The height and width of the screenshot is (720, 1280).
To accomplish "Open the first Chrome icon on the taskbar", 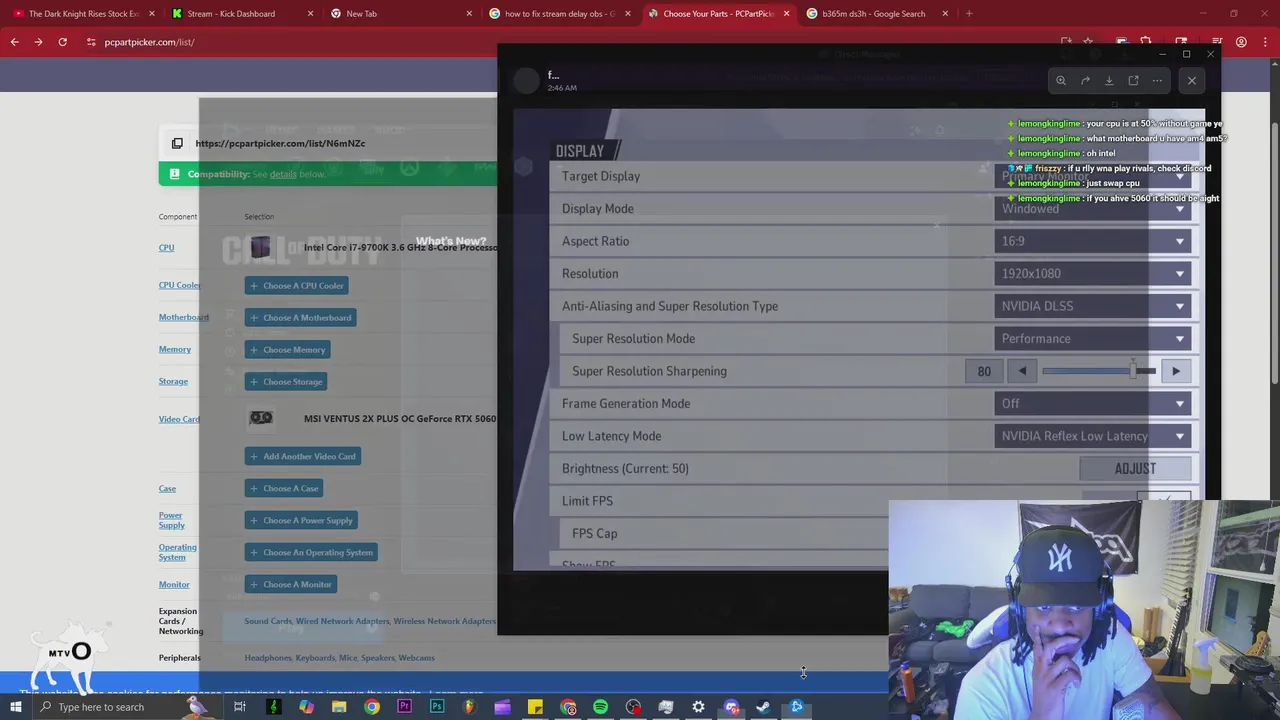I will 372,707.
